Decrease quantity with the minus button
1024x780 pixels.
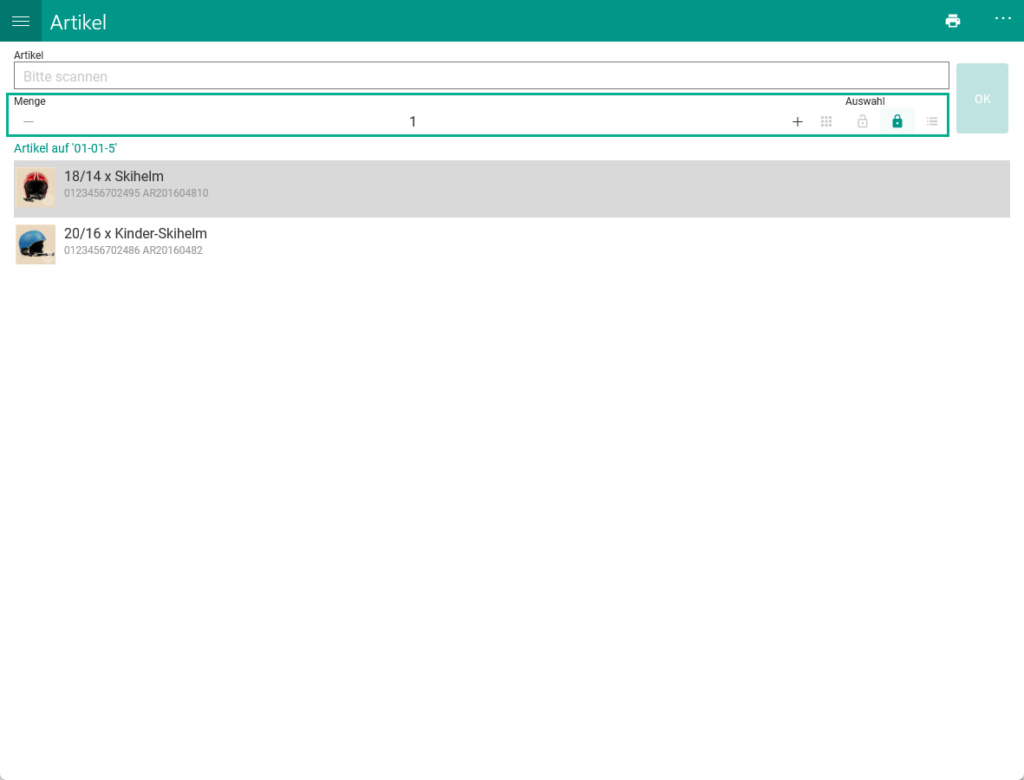[29, 122]
